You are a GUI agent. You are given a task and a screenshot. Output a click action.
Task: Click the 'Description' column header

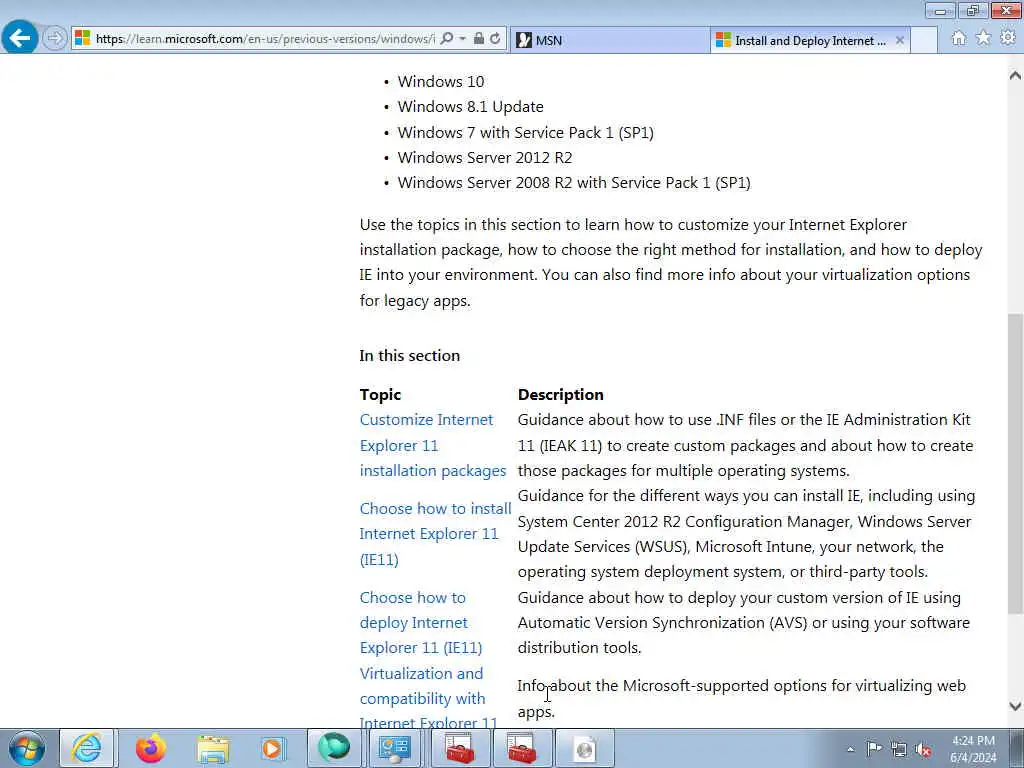(x=560, y=394)
